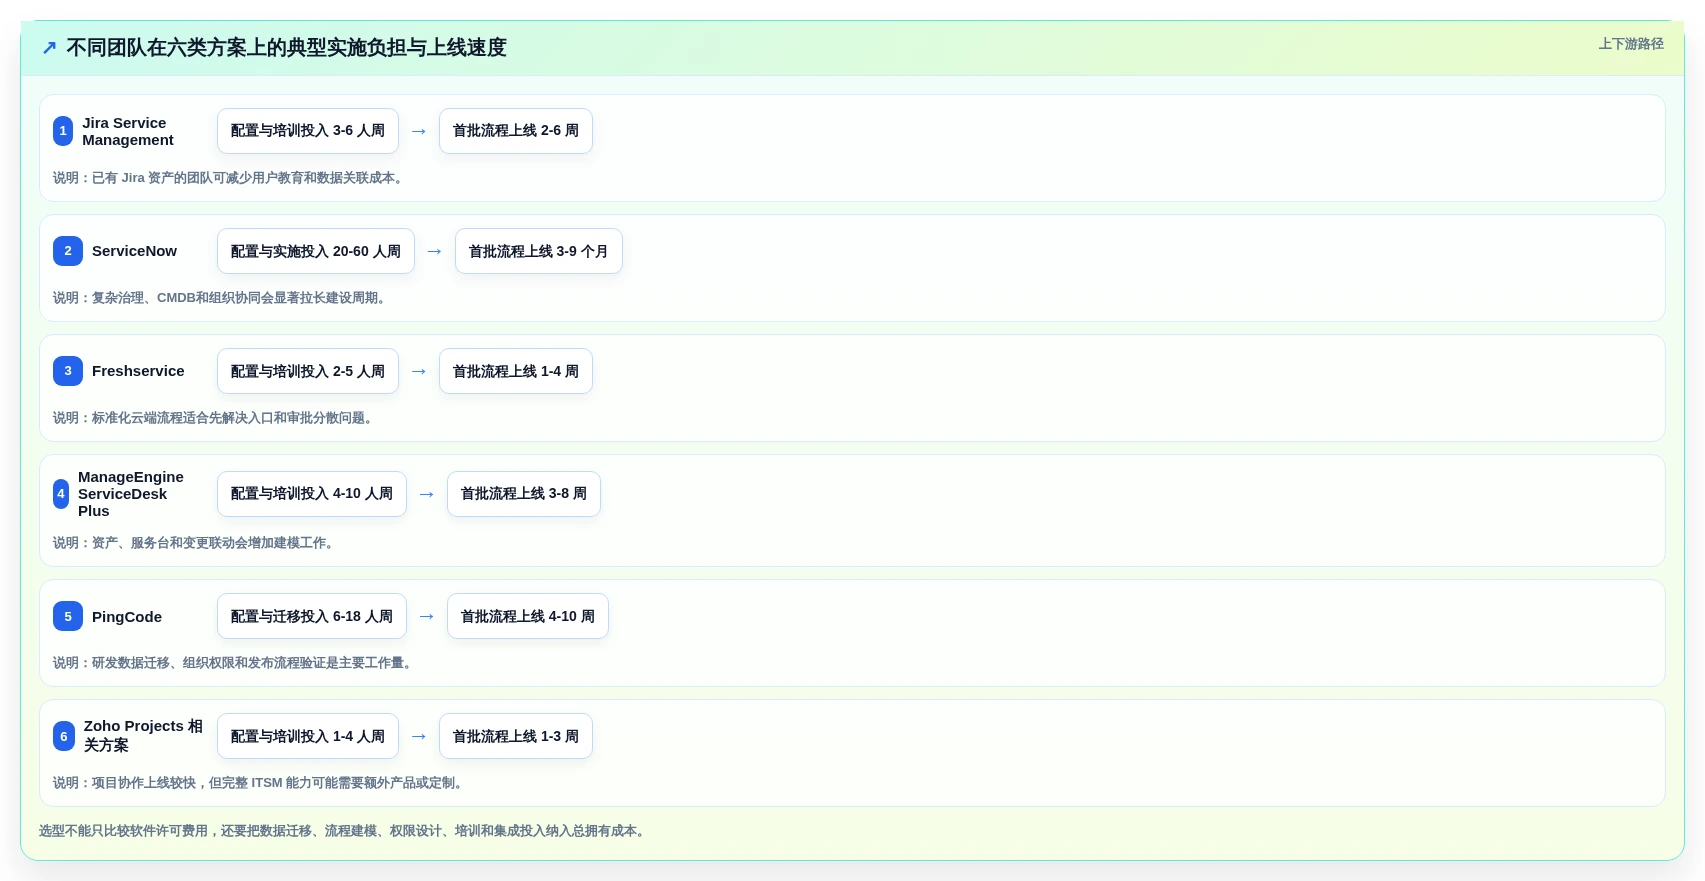The height and width of the screenshot is (881, 1705).
Task: Select number badge 6 for Zoho Projects
Action: (x=64, y=736)
